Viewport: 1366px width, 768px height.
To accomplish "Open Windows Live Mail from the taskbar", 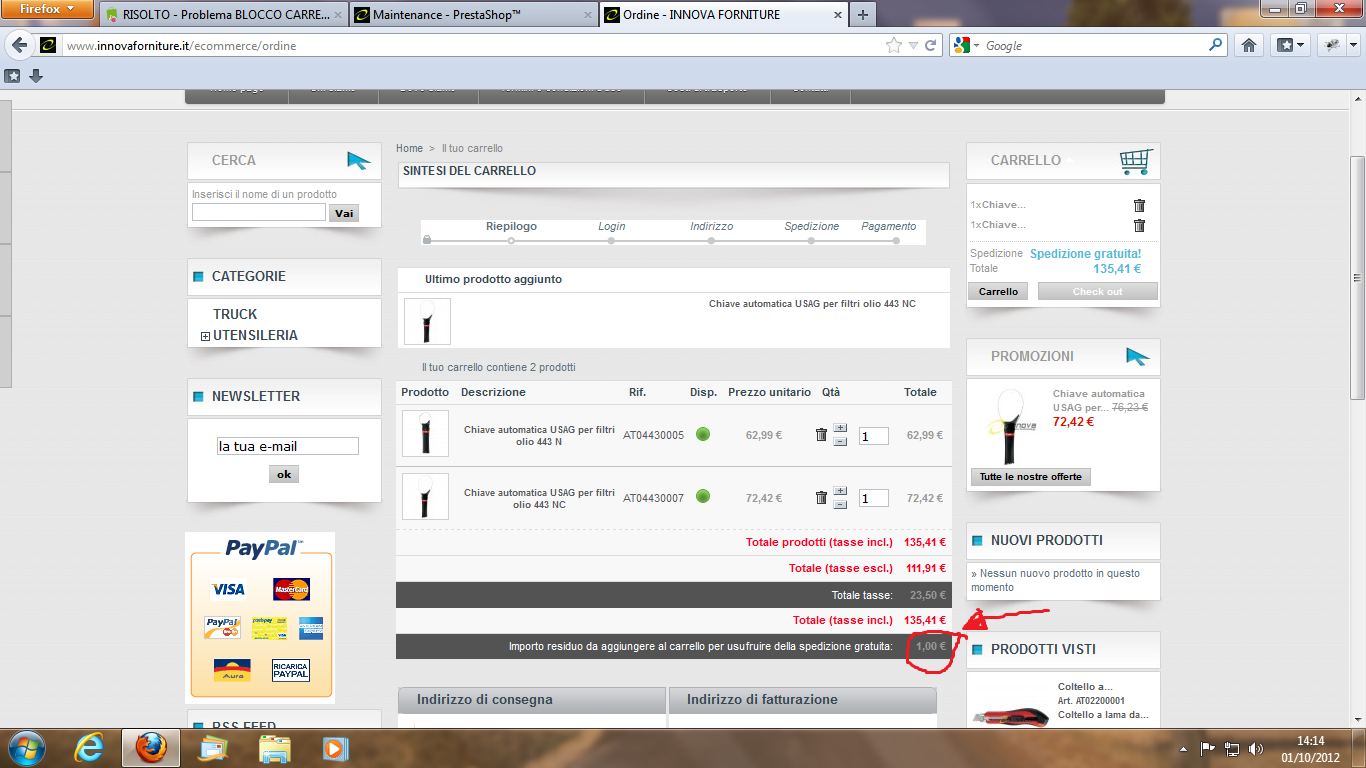I will (x=213, y=747).
